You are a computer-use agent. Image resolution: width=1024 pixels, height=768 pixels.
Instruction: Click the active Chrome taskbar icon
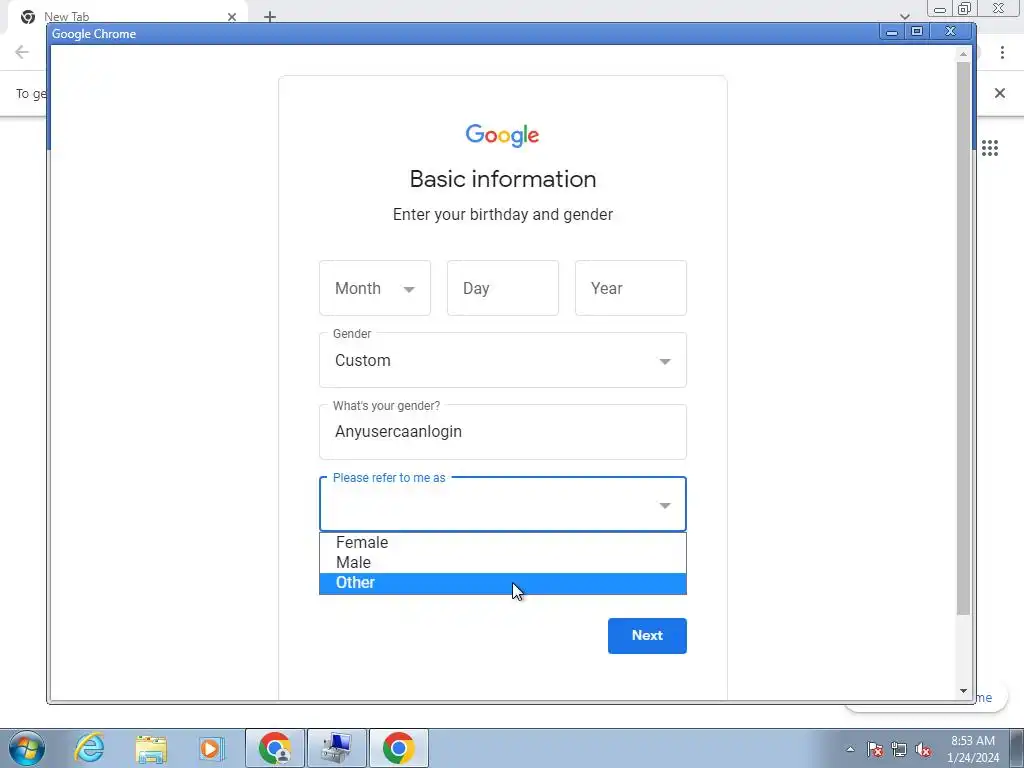click(399, 748)
